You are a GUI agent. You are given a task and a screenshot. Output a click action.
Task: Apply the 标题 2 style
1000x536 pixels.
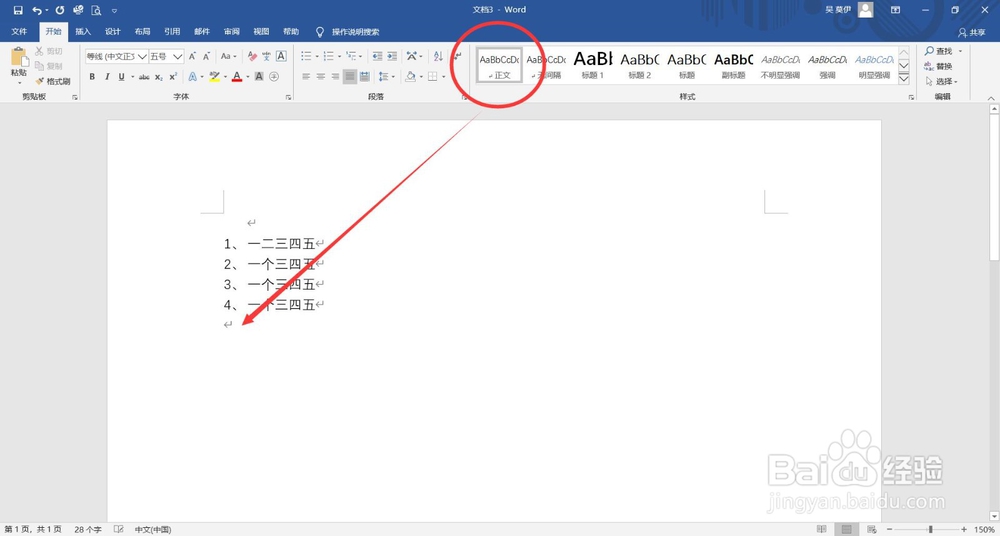point(640,64)
